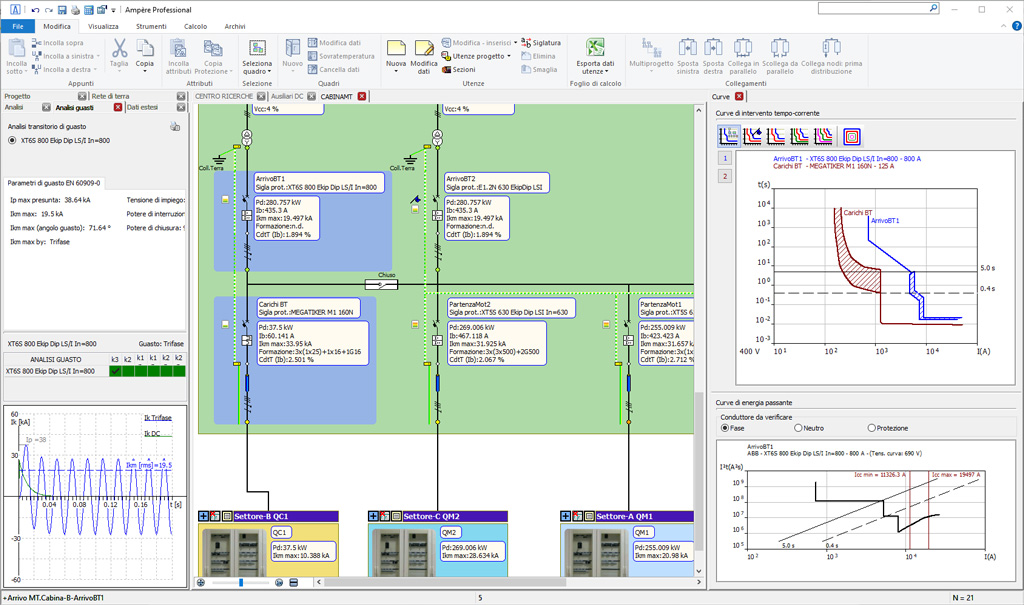The width and height of the screenshot is (1024, 605).
Task: Click the Scollega da parallelo icon
Action: click(780, 48)
